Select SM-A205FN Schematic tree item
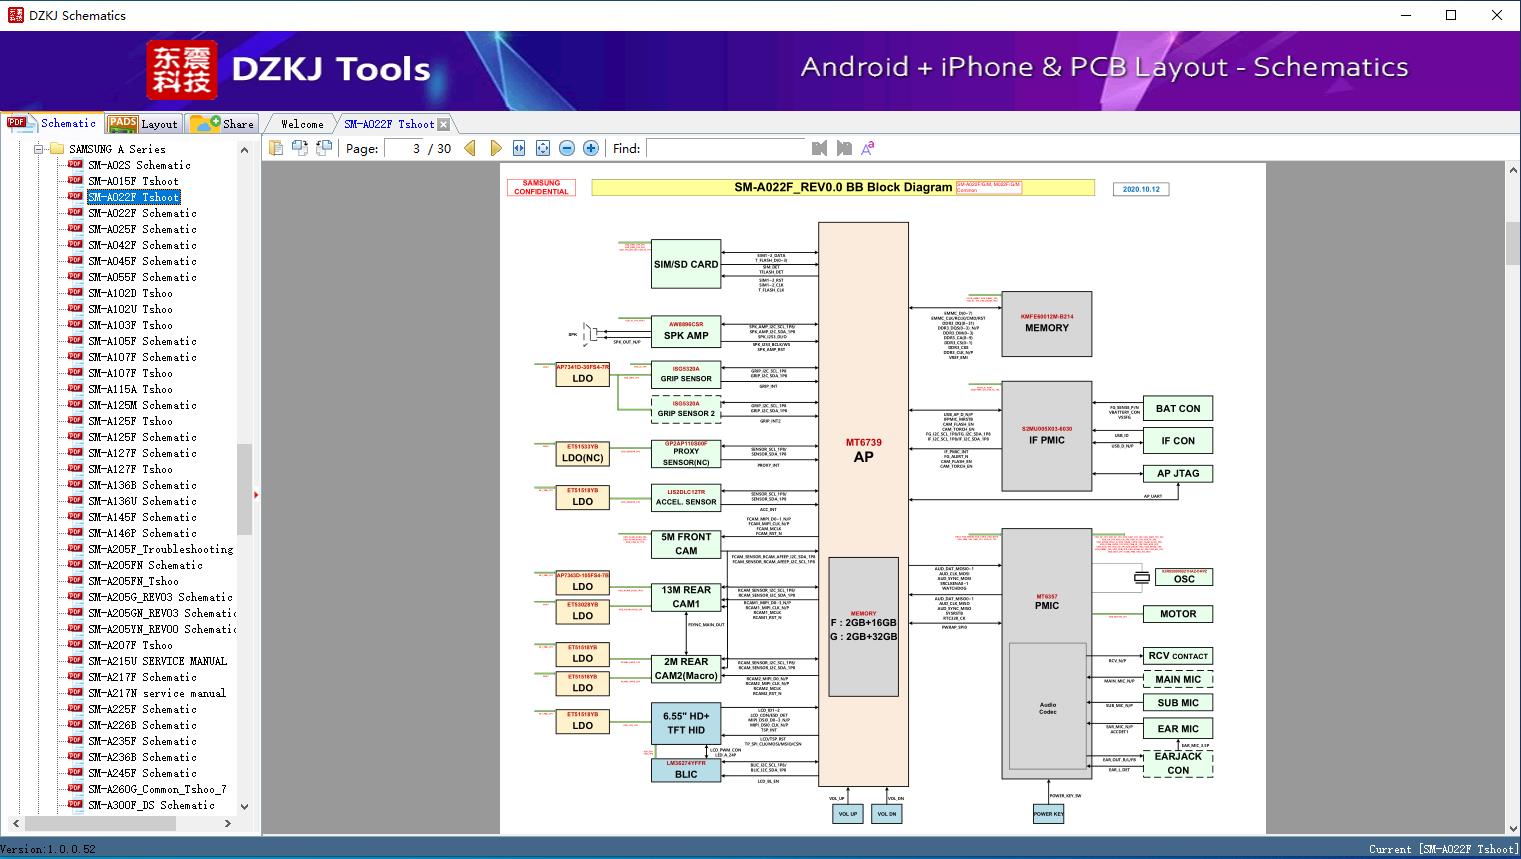 click(145, 565)
